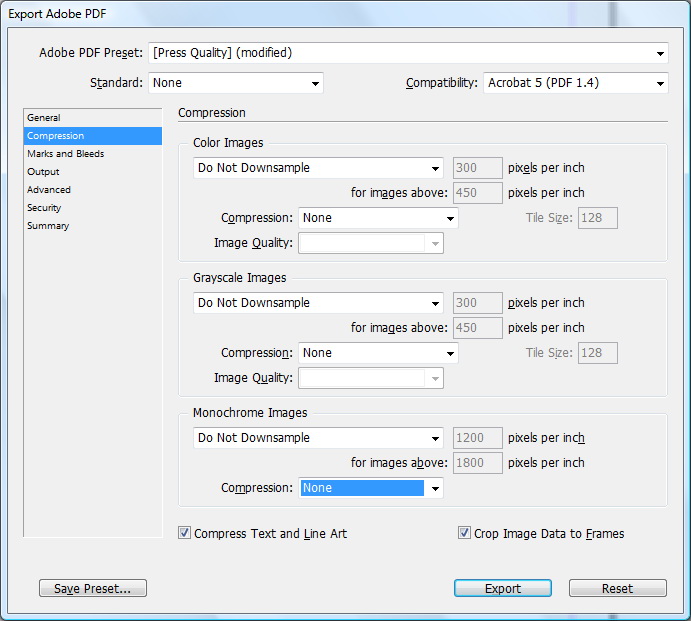Open the Adobe PDF Preset dropdown

coord(408,53)
